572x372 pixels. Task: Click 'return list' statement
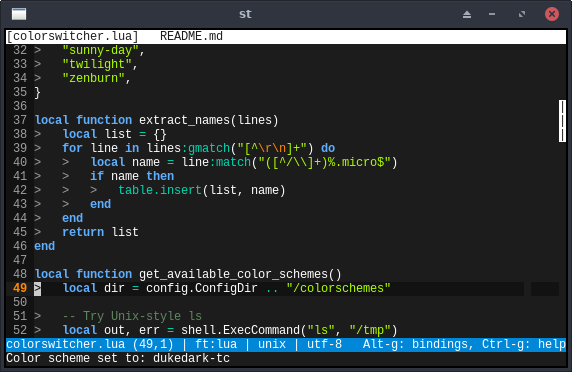click(x=100, y=232)
